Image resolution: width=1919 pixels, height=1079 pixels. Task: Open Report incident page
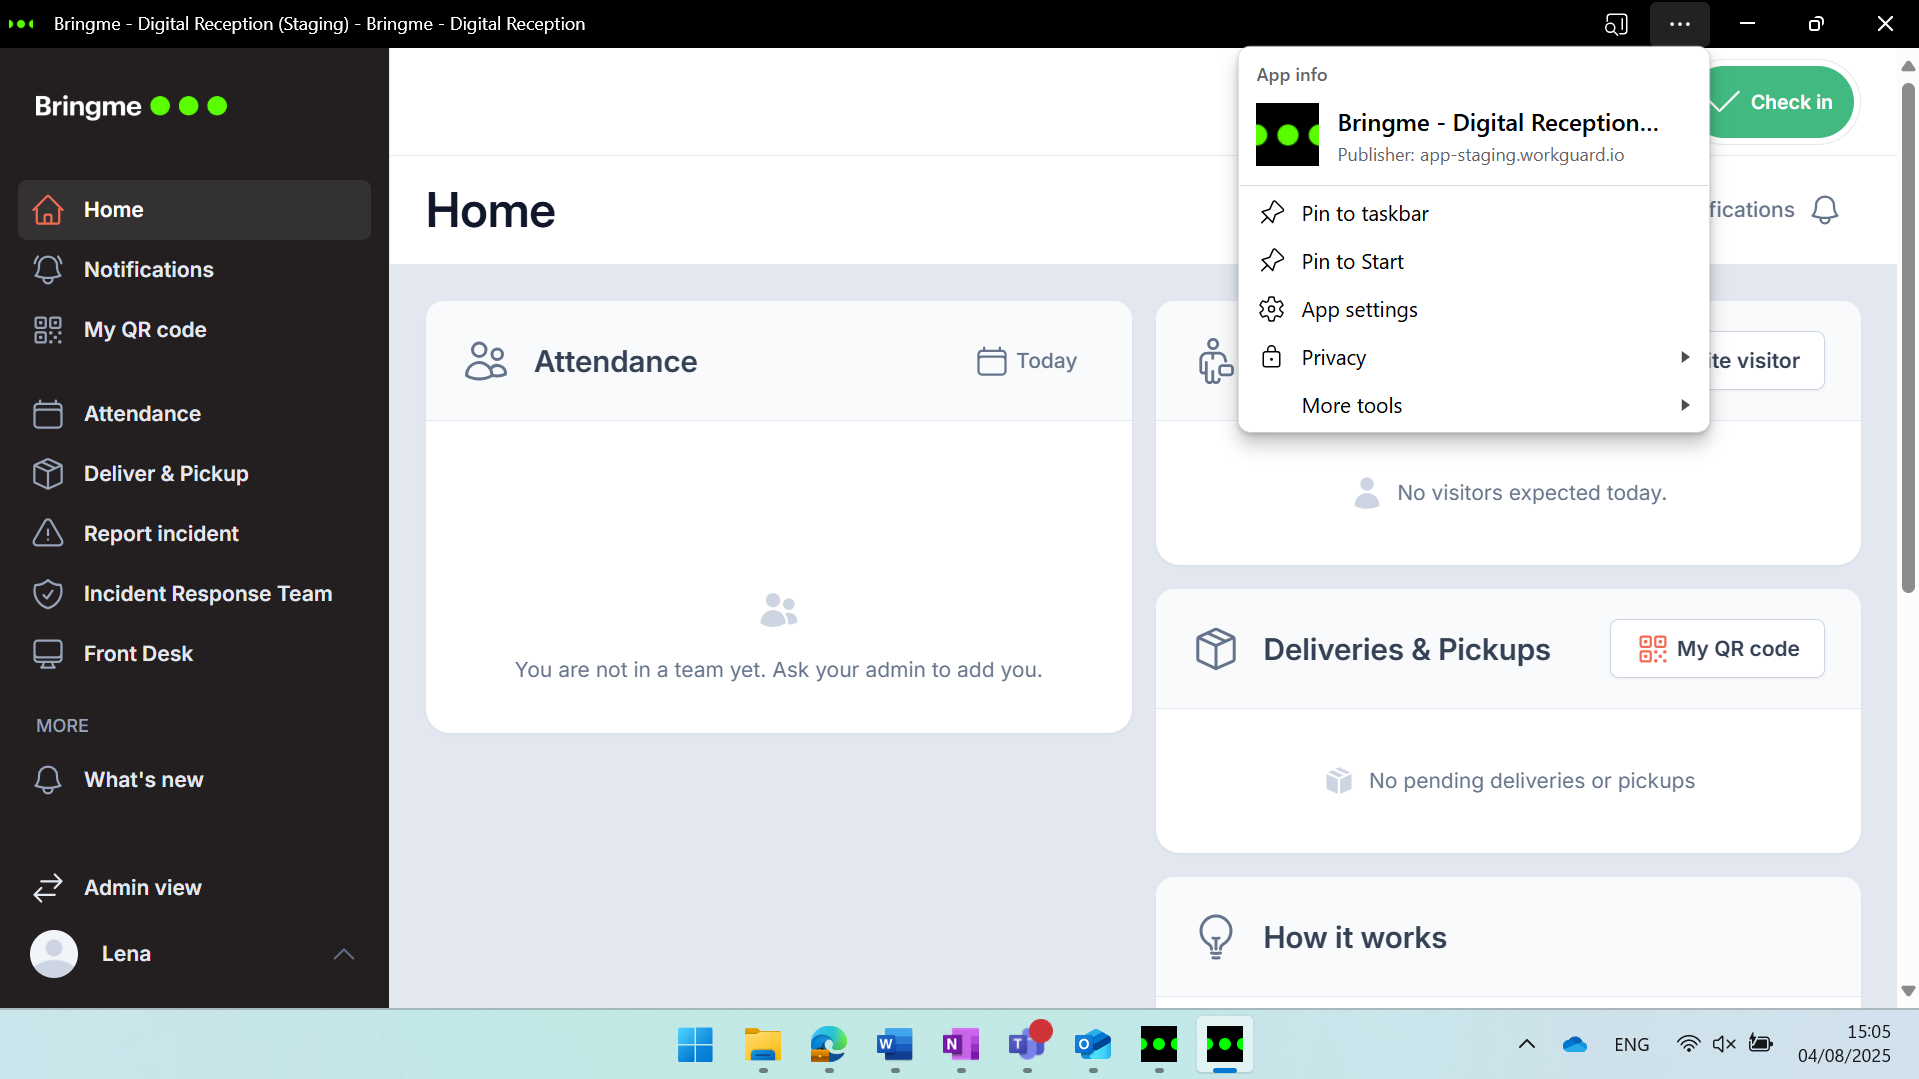(x=161, y=534)
